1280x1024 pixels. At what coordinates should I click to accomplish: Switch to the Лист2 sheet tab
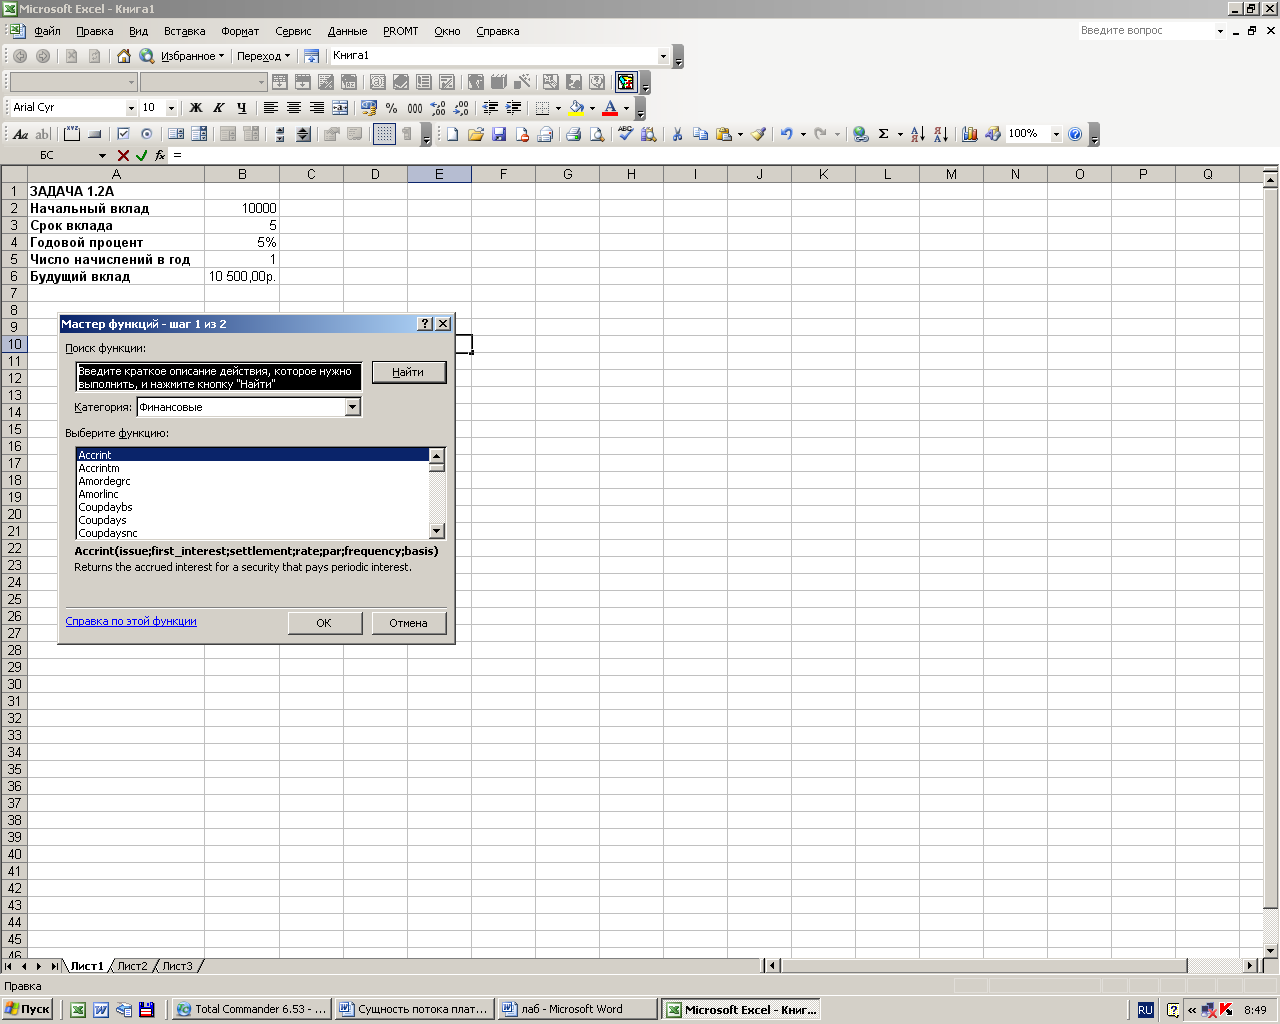132,966
